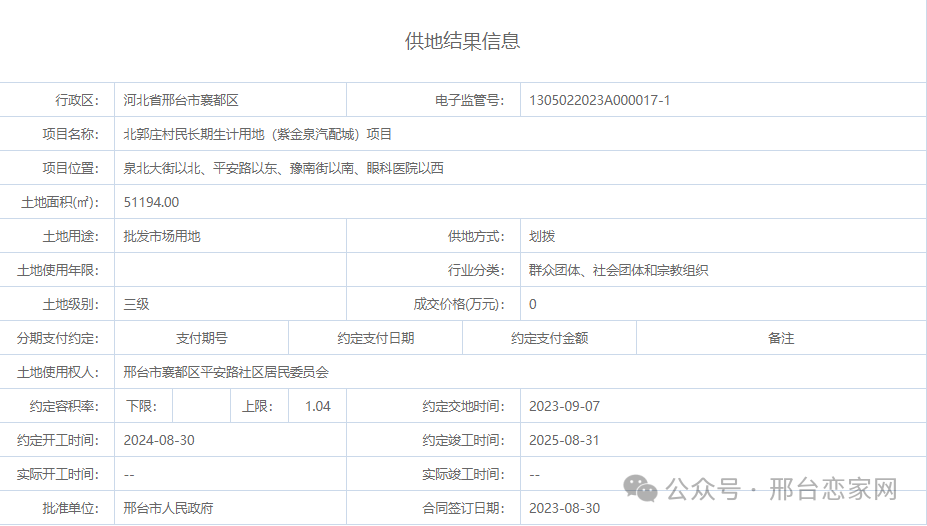Viewport: 927px width, 526px height.
Task: Select the date 2025-08-31
Action: (565, 440)
